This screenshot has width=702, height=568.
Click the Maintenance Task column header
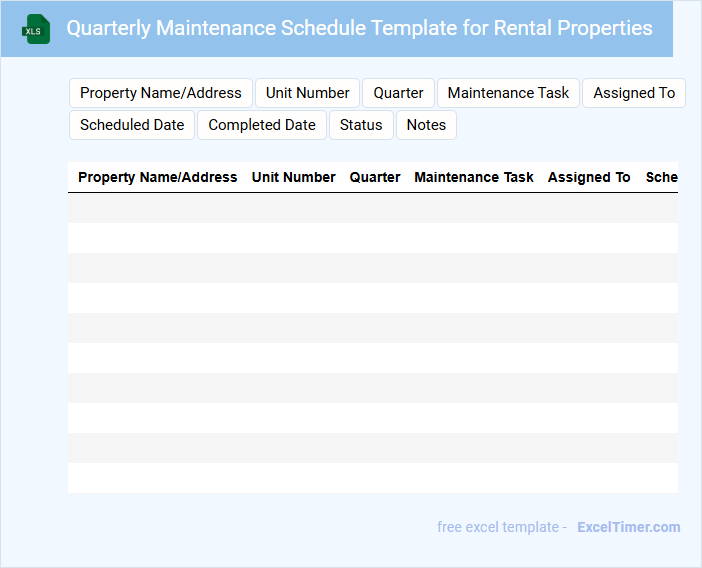tap(474, 177)
